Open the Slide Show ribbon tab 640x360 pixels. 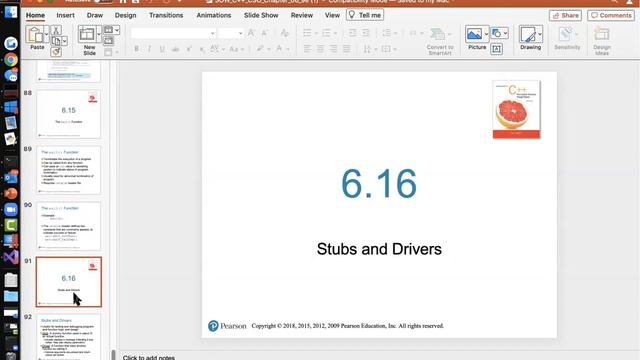coord(261,15)
